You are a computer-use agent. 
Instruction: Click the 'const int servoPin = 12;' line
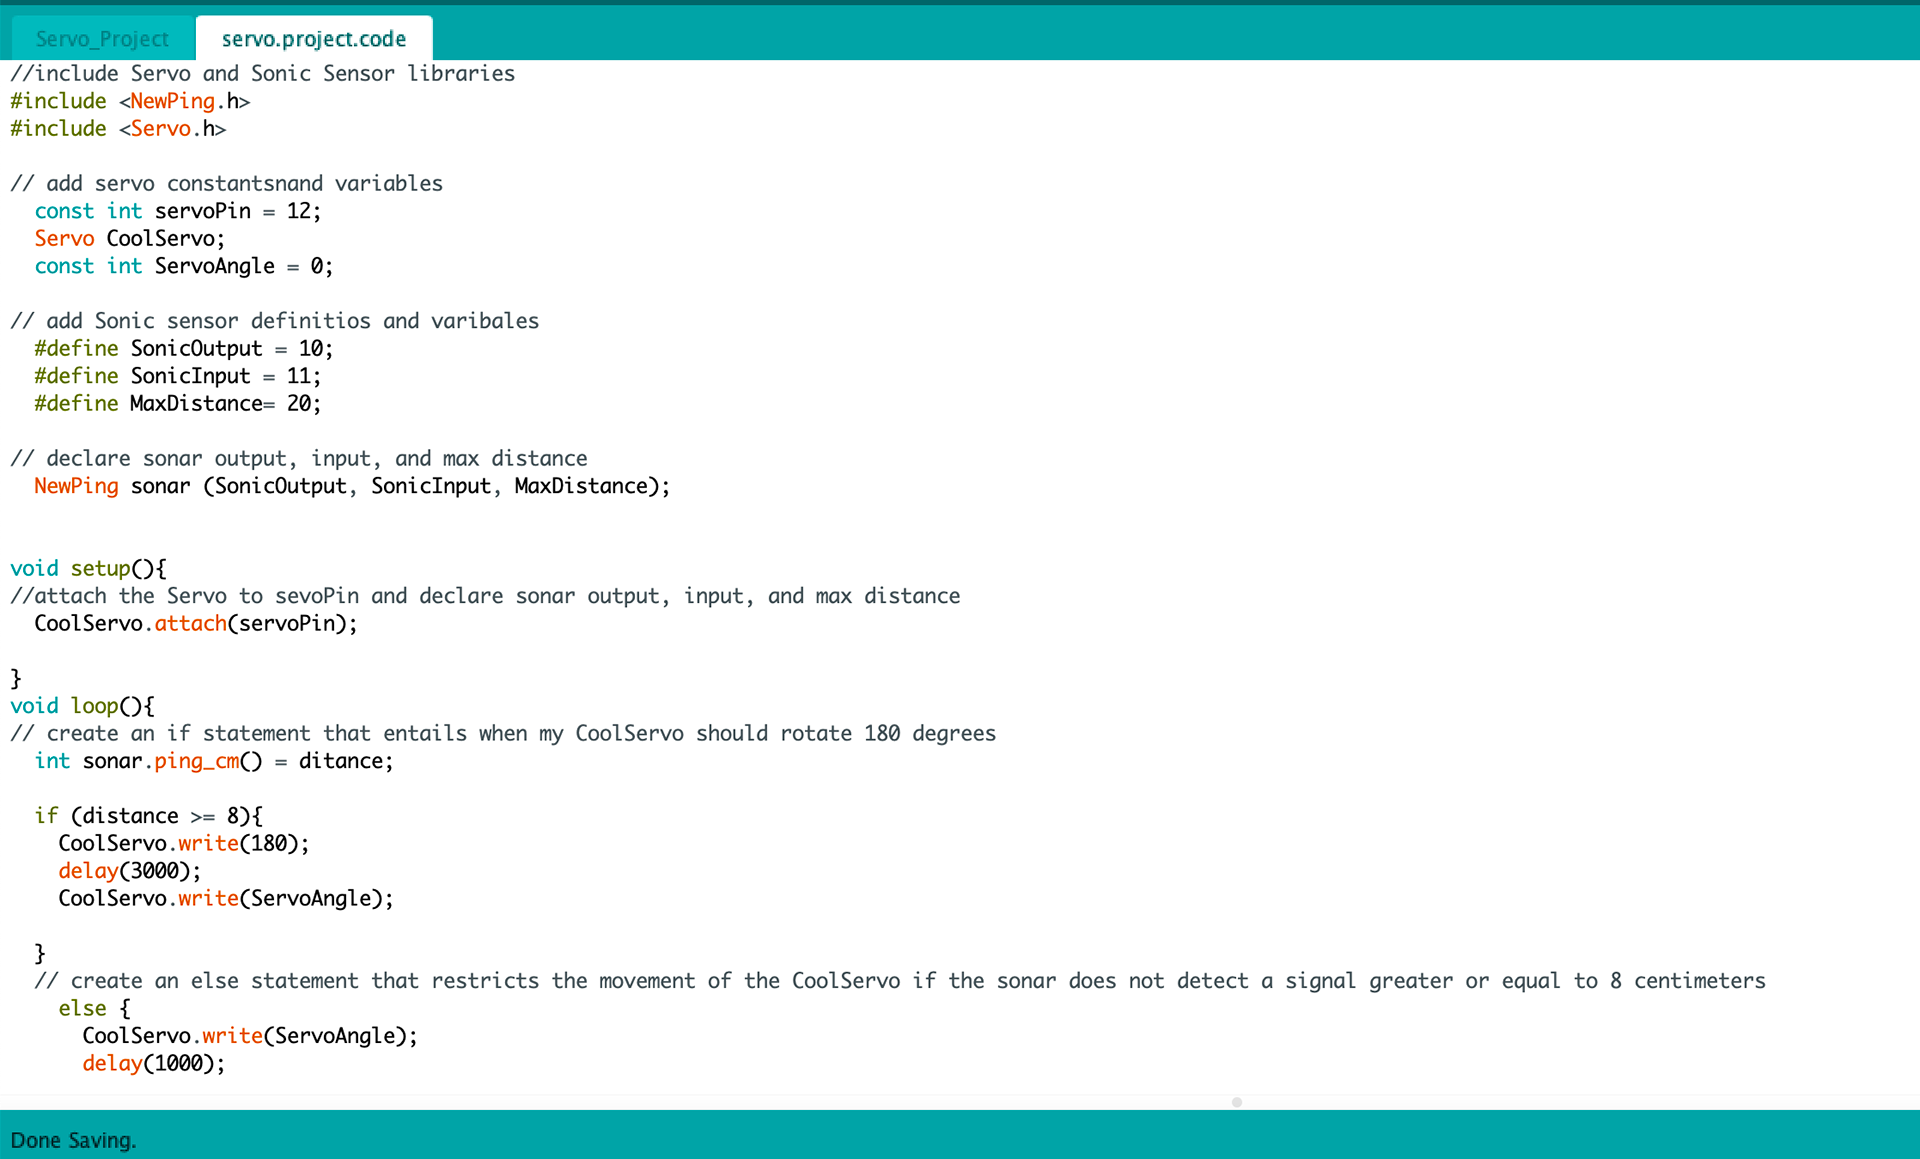[x=178, y=211]
